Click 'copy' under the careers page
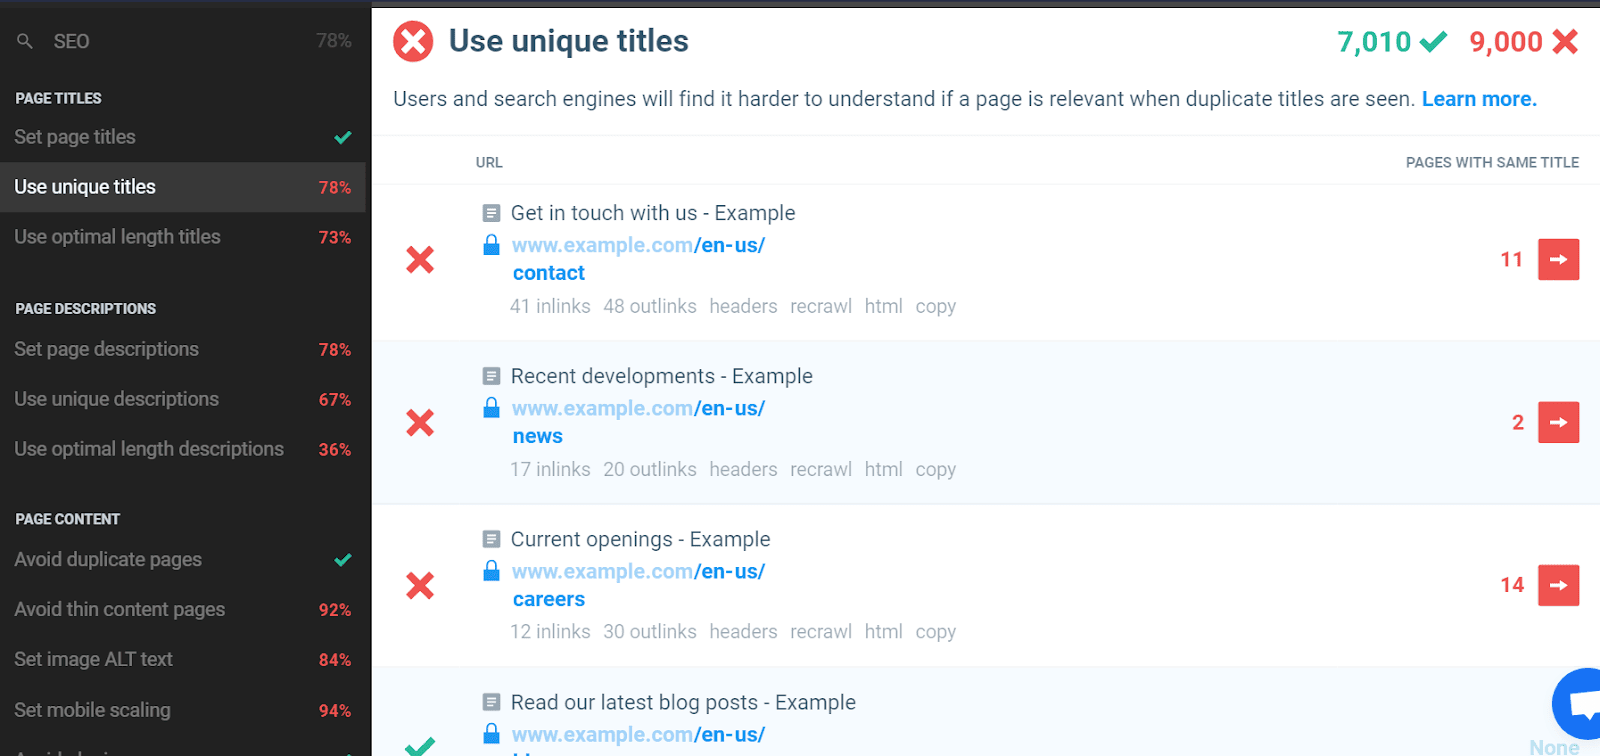 tap(935, 632)
